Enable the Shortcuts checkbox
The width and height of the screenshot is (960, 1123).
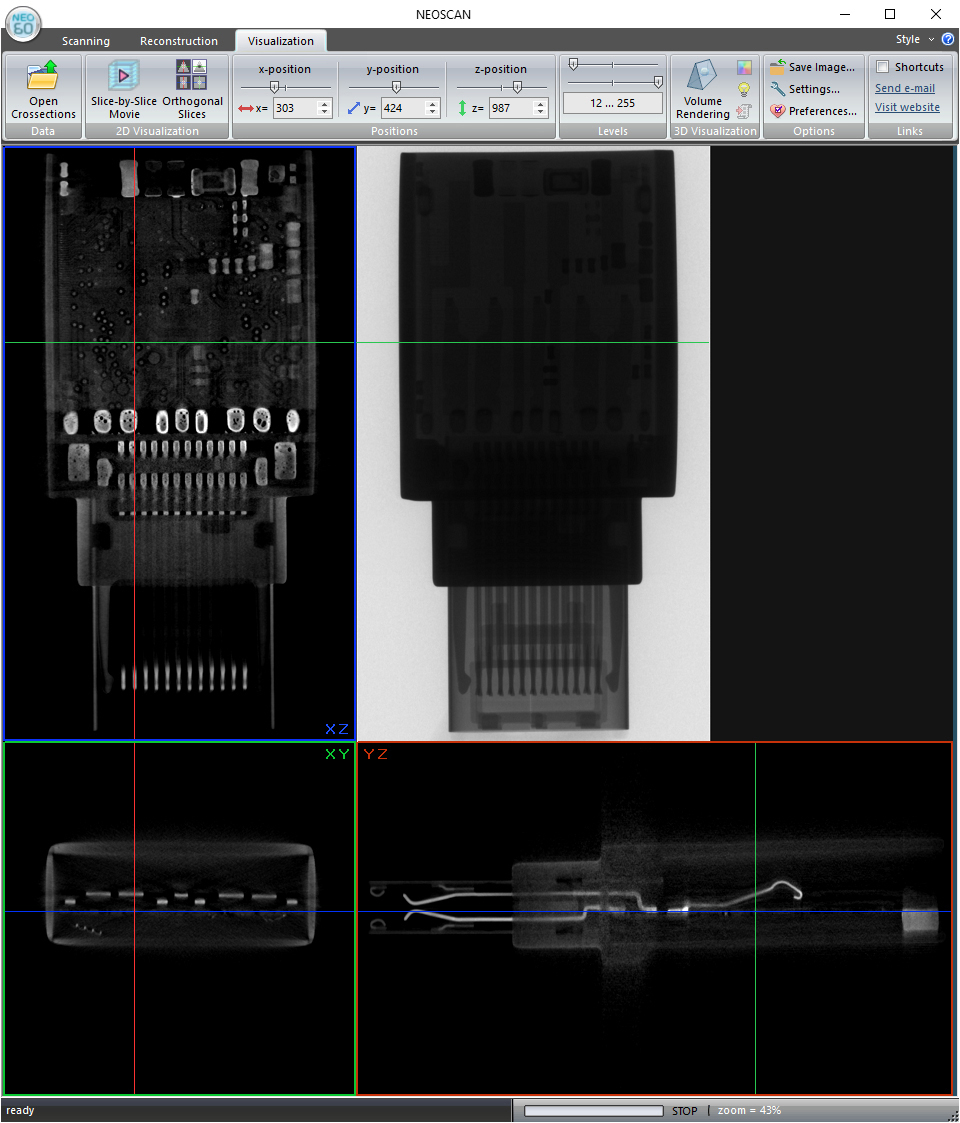pos(882,67)
